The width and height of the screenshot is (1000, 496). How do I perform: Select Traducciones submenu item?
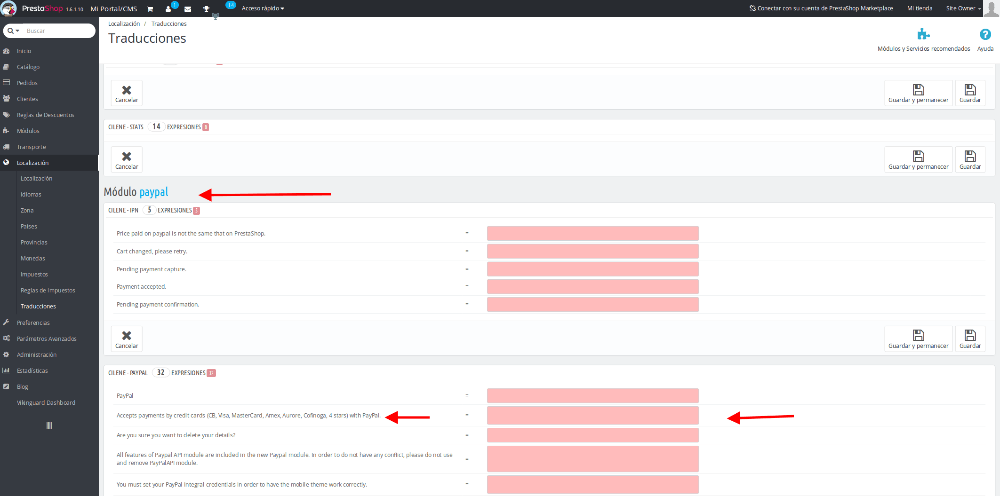(x=38, y=306)
